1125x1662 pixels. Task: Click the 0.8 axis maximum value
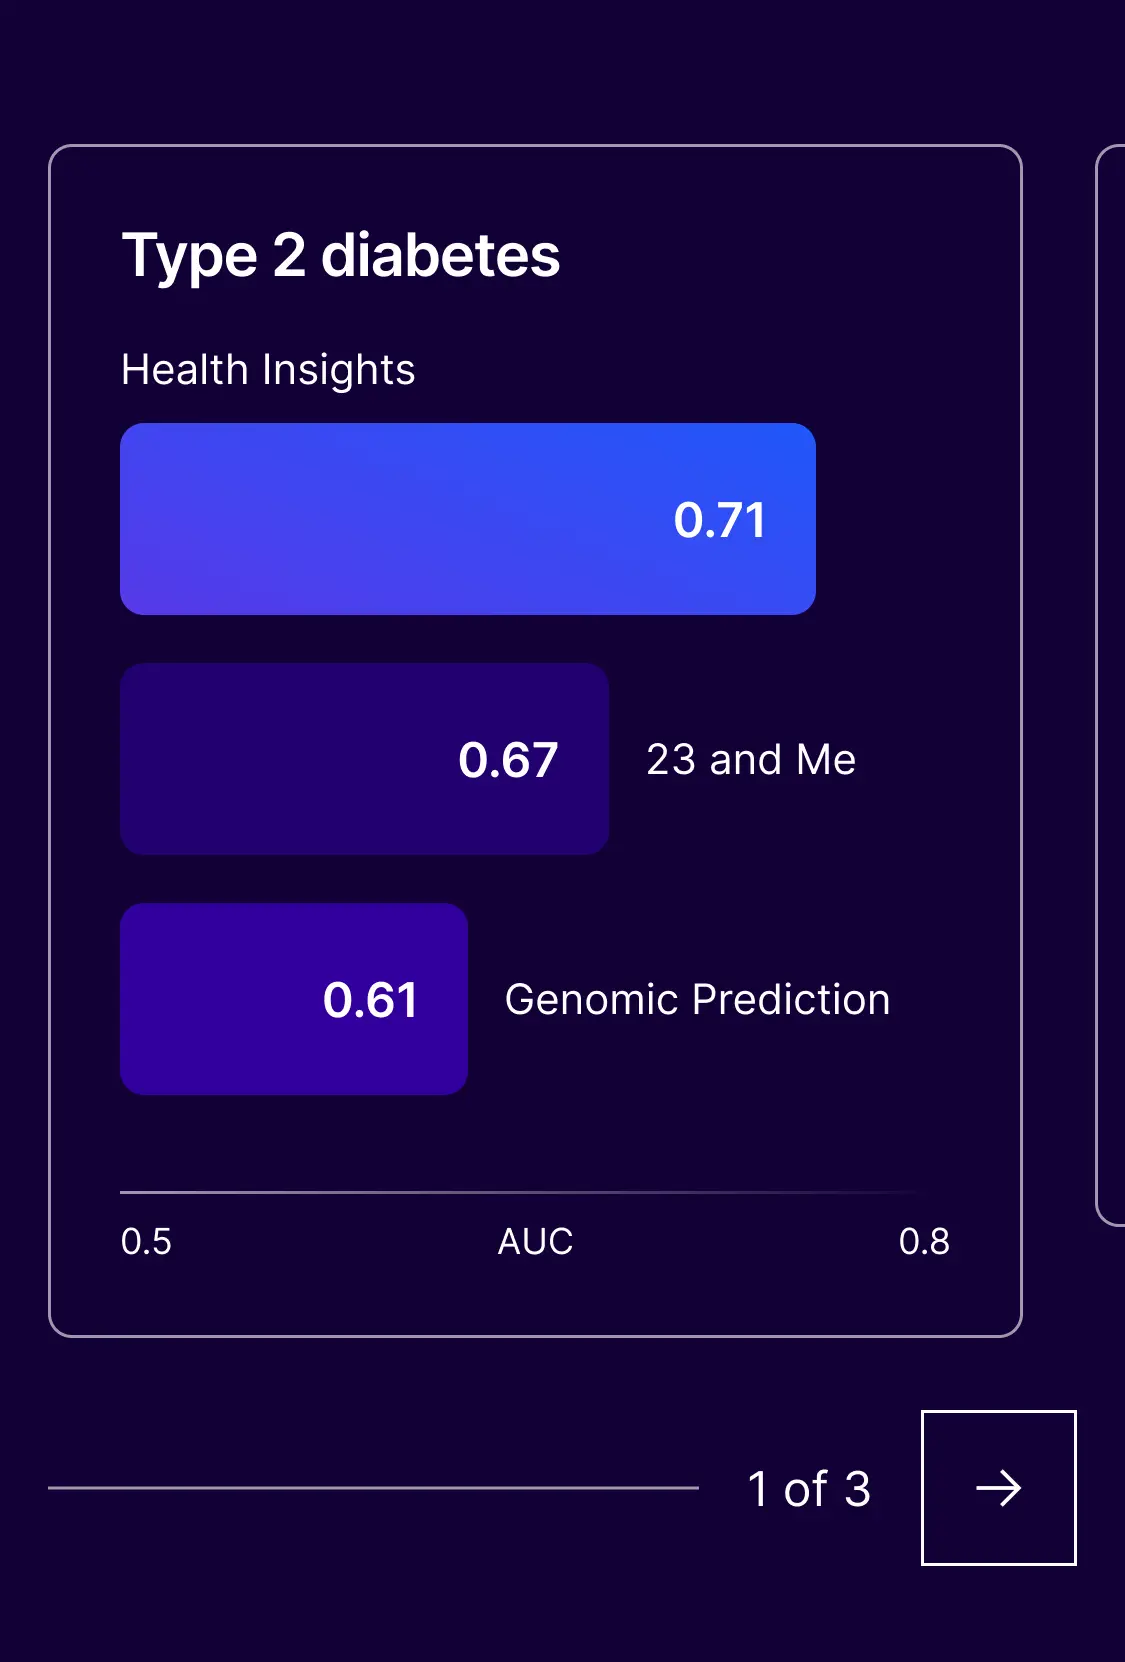(924, 1242)
